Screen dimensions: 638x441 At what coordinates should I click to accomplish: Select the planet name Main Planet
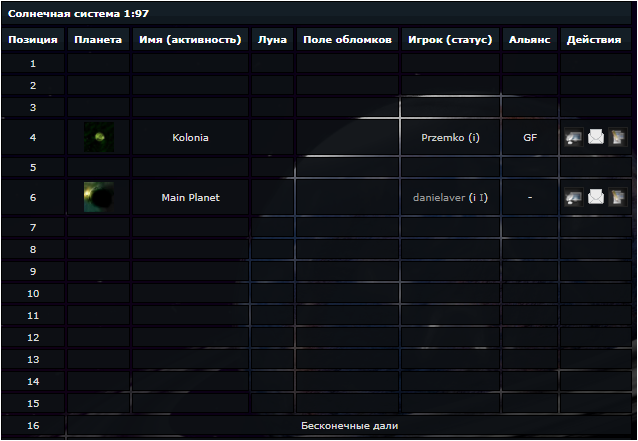click(190, 198)
